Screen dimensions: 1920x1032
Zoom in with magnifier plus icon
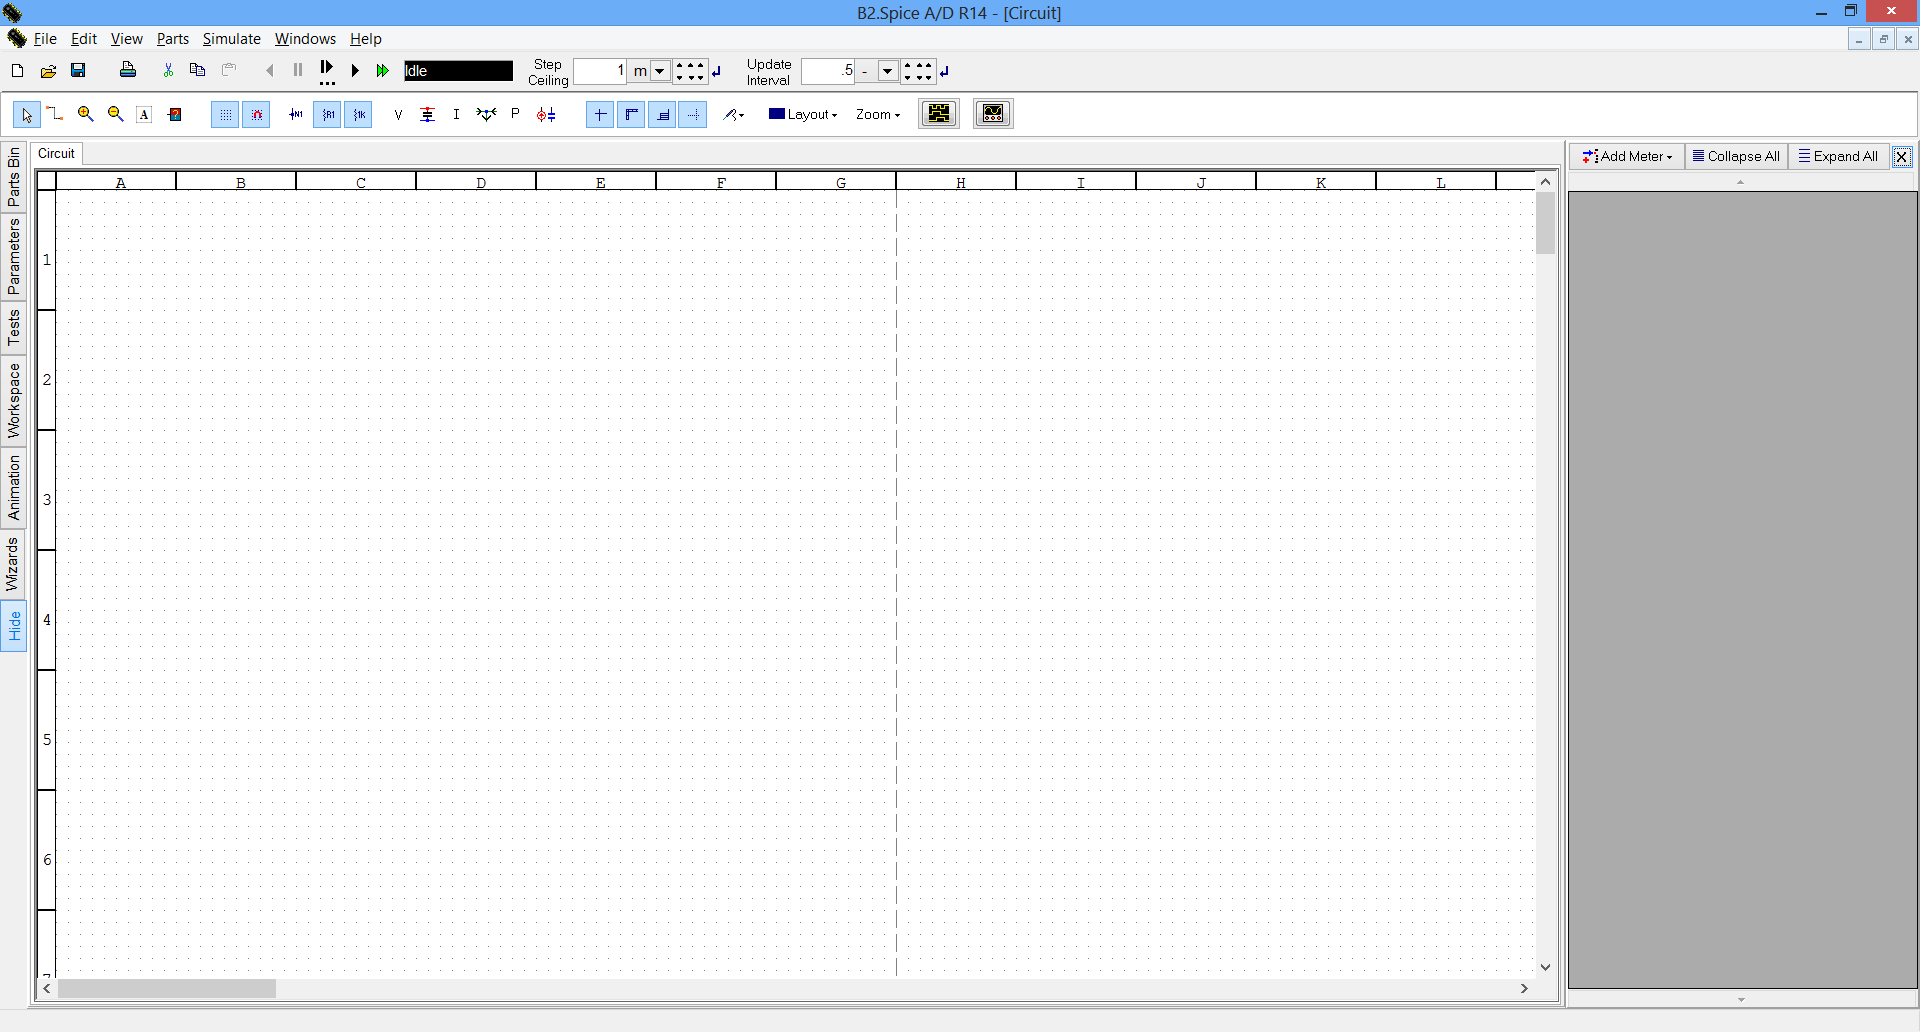(x=86, y=114)
